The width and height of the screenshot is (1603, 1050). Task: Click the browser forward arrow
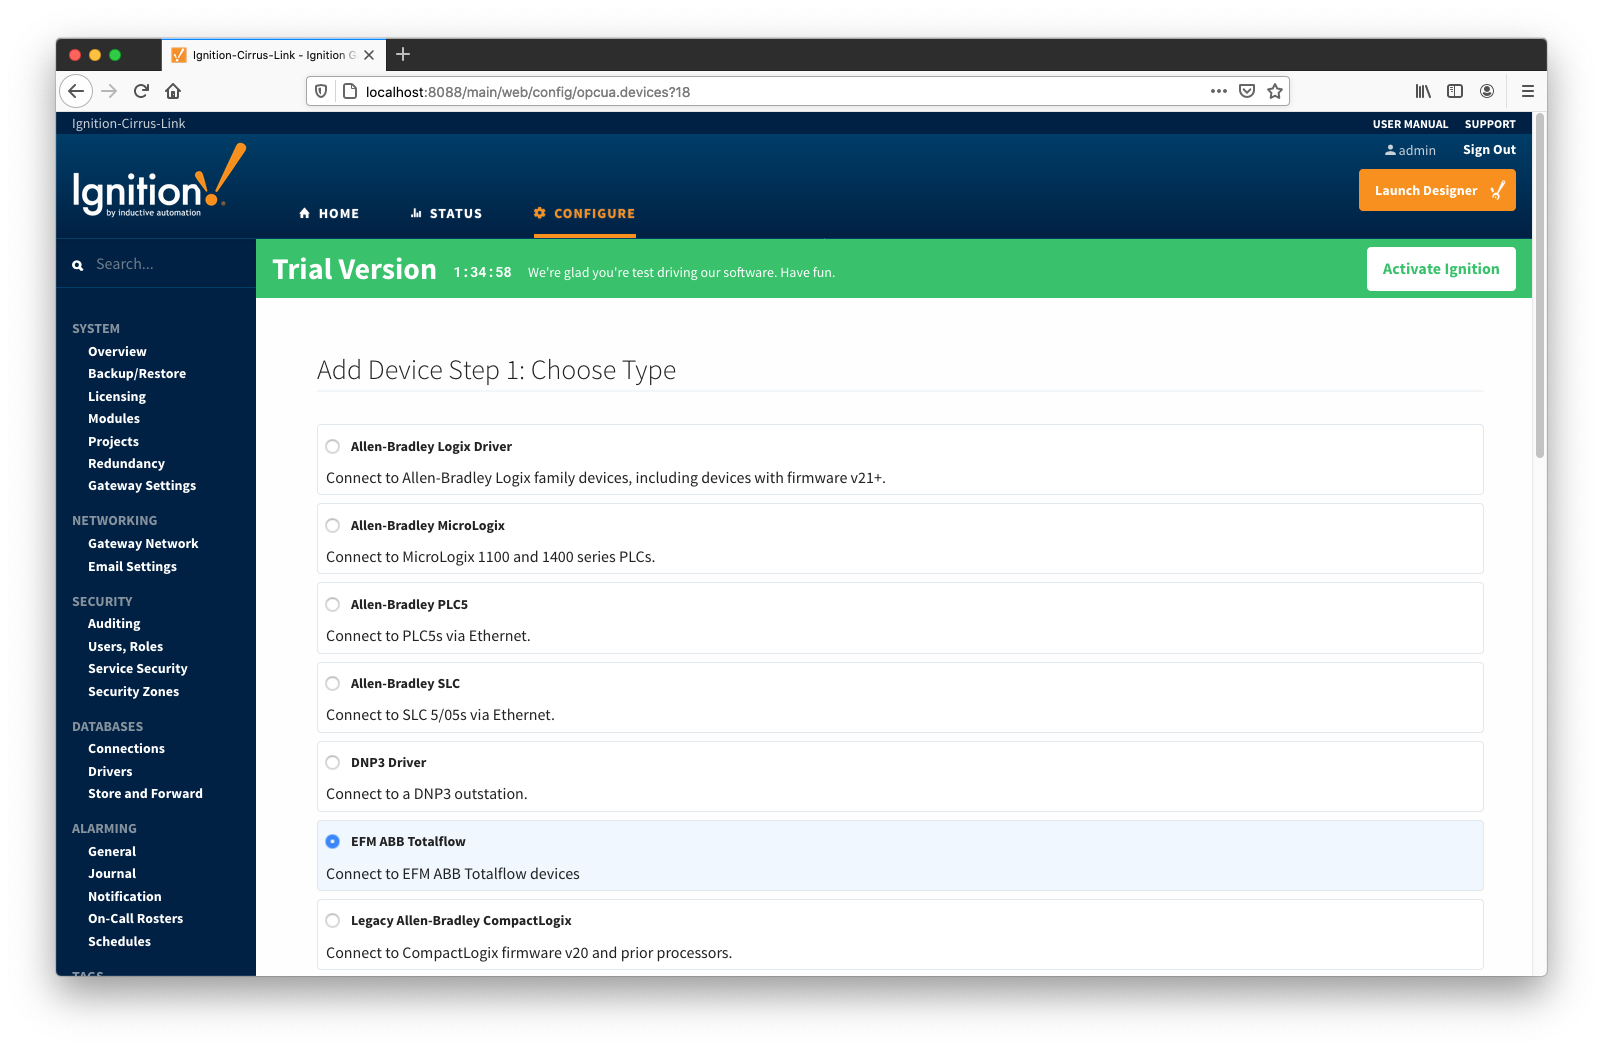[109, 91]
